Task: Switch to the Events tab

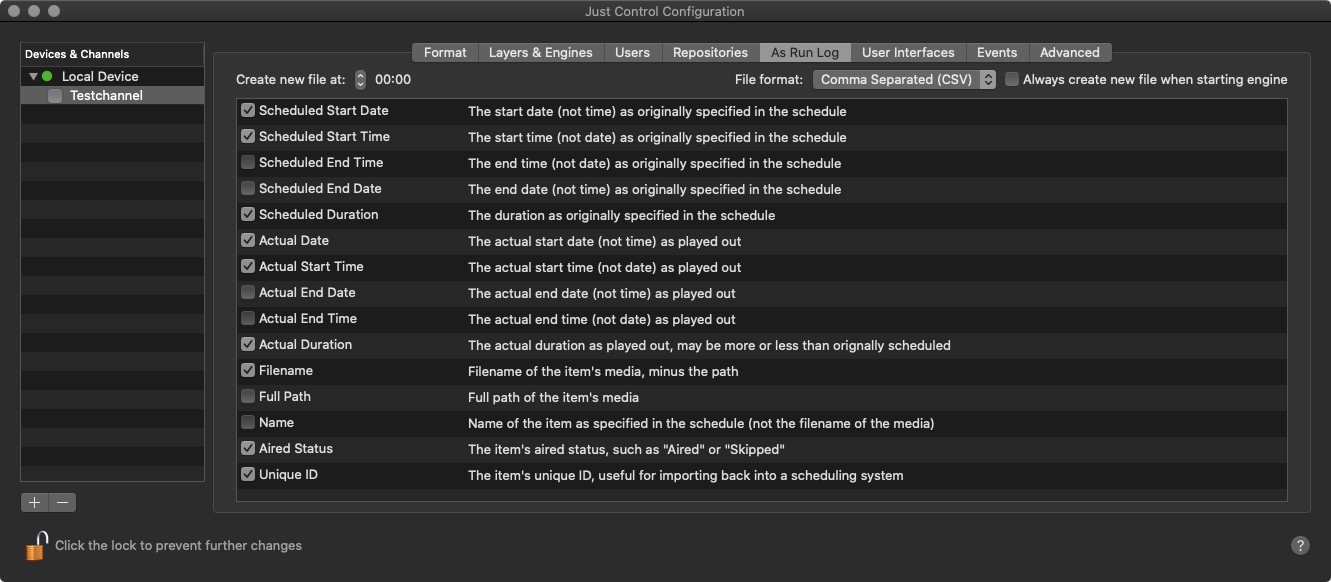Action: pos(997,52)
